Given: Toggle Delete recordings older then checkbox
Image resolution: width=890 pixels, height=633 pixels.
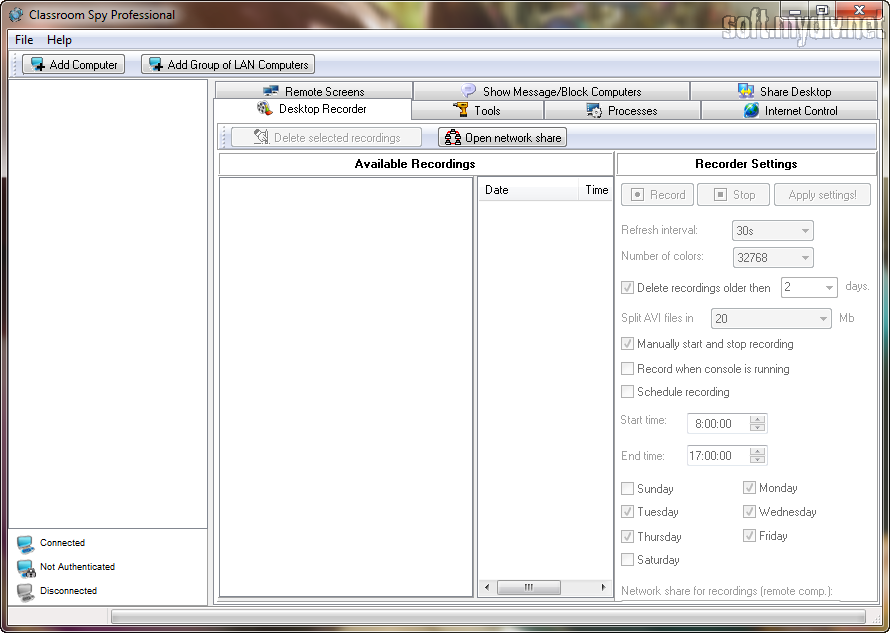Looking at the screenshot, I should point(627,287).
